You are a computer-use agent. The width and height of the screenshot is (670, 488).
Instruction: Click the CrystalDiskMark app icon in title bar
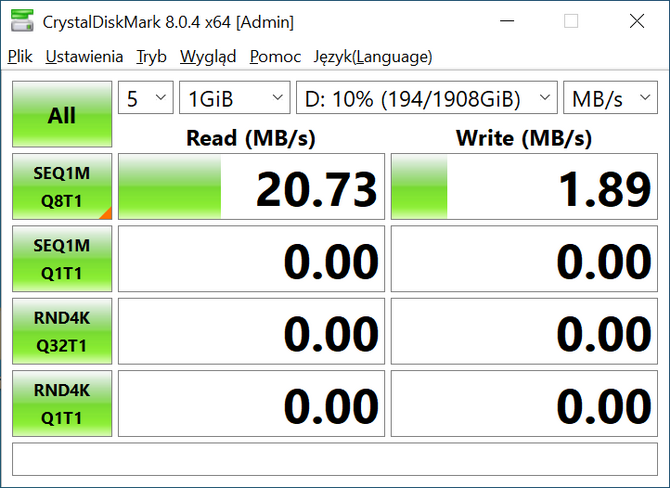22,21
